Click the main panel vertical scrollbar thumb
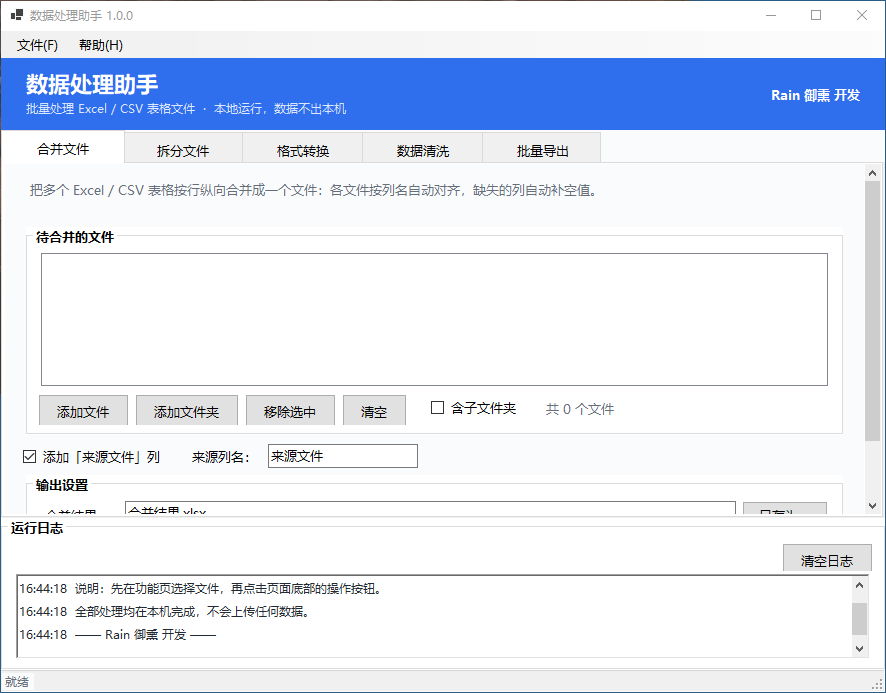The image size is (886, 693). point(872,311)
